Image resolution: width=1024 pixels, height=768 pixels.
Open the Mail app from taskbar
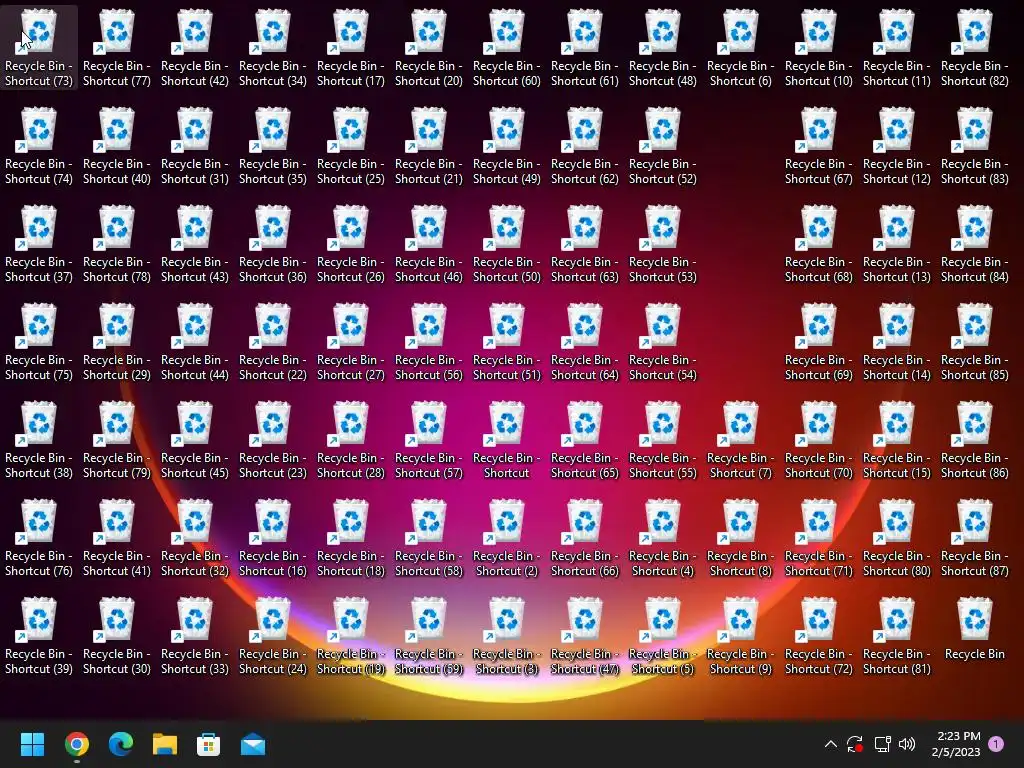(x=253, y=744)
